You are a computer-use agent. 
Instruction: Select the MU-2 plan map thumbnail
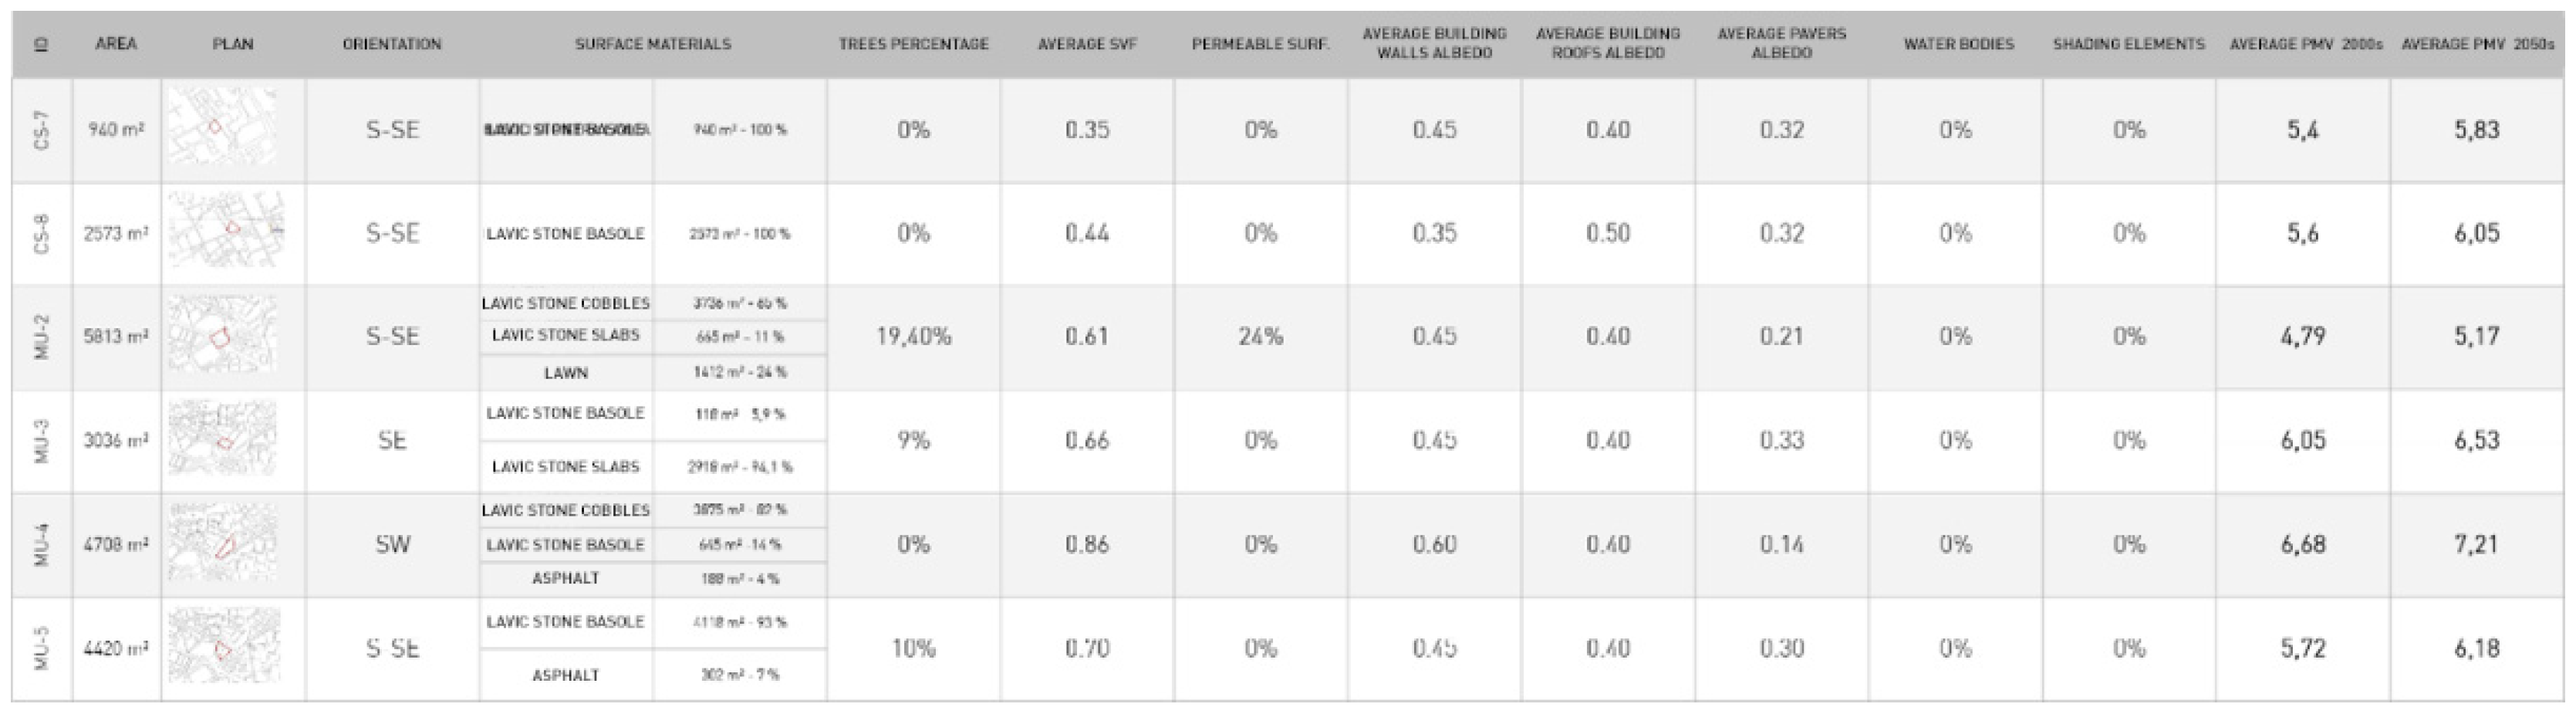pos(222,335)
